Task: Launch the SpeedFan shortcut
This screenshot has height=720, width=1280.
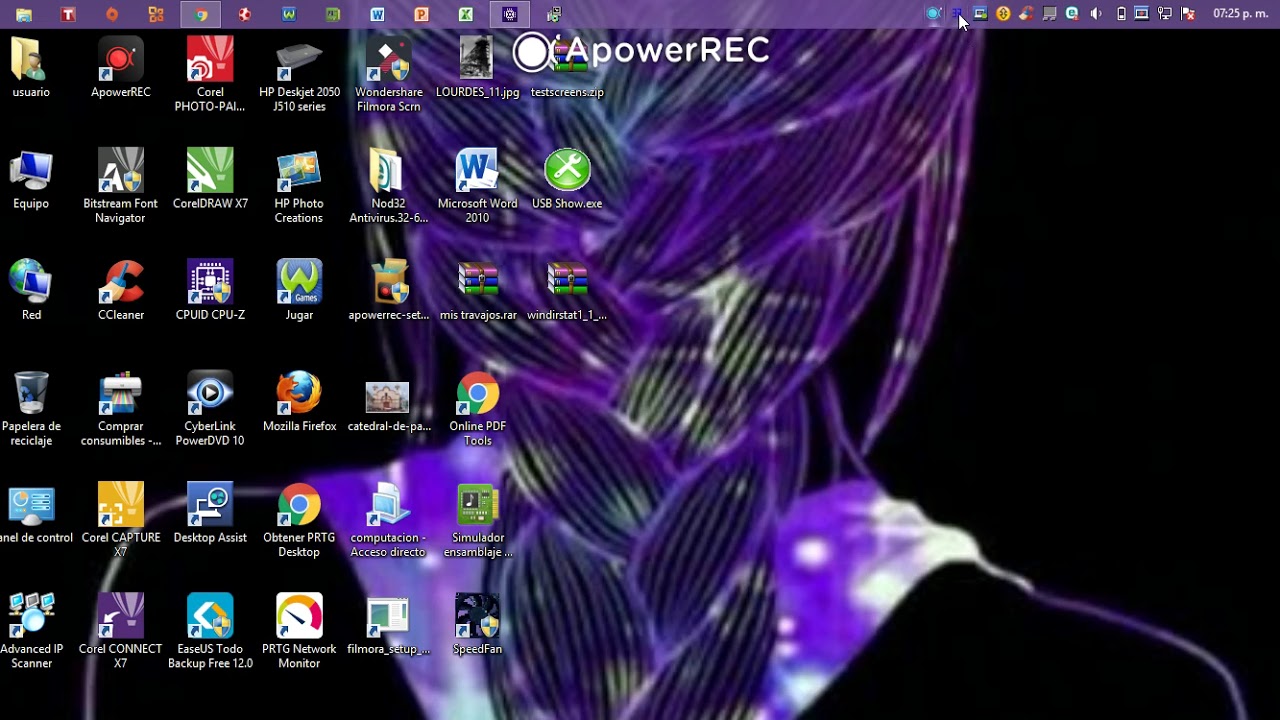Action: (x=477, y=625)
